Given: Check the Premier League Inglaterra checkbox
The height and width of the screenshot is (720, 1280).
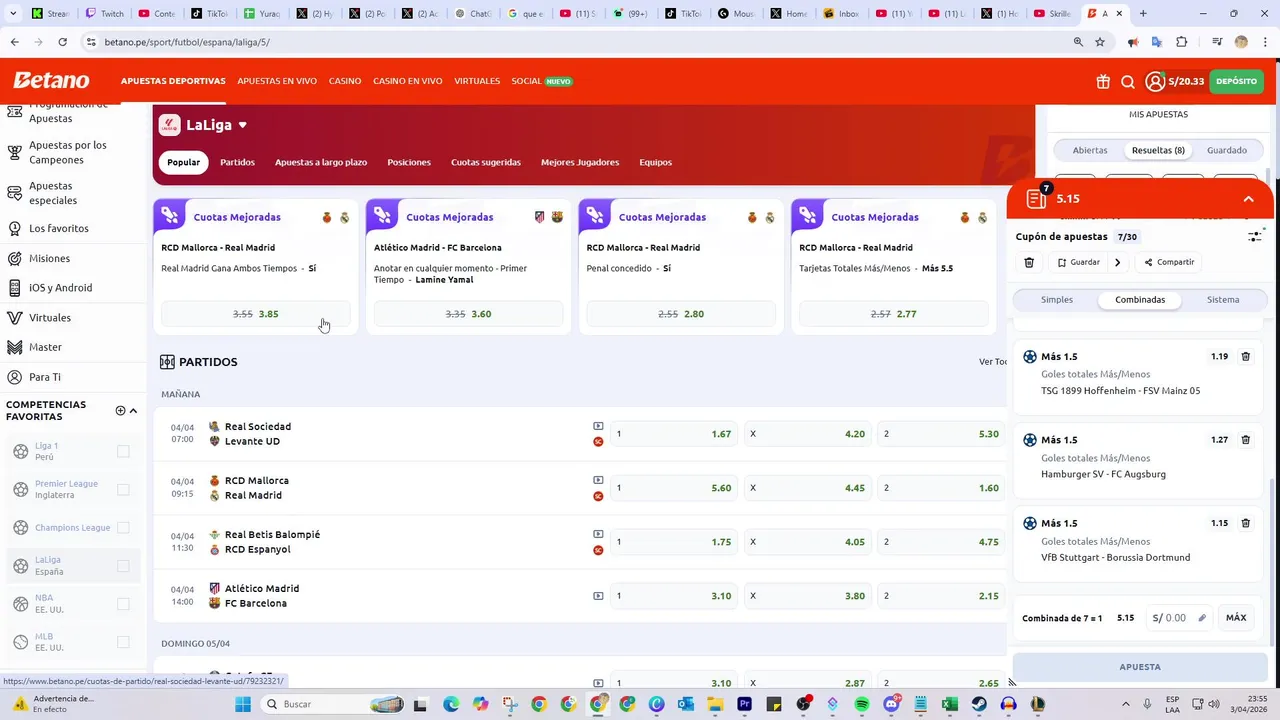Looking at the screenshot, I should [123, 489].
